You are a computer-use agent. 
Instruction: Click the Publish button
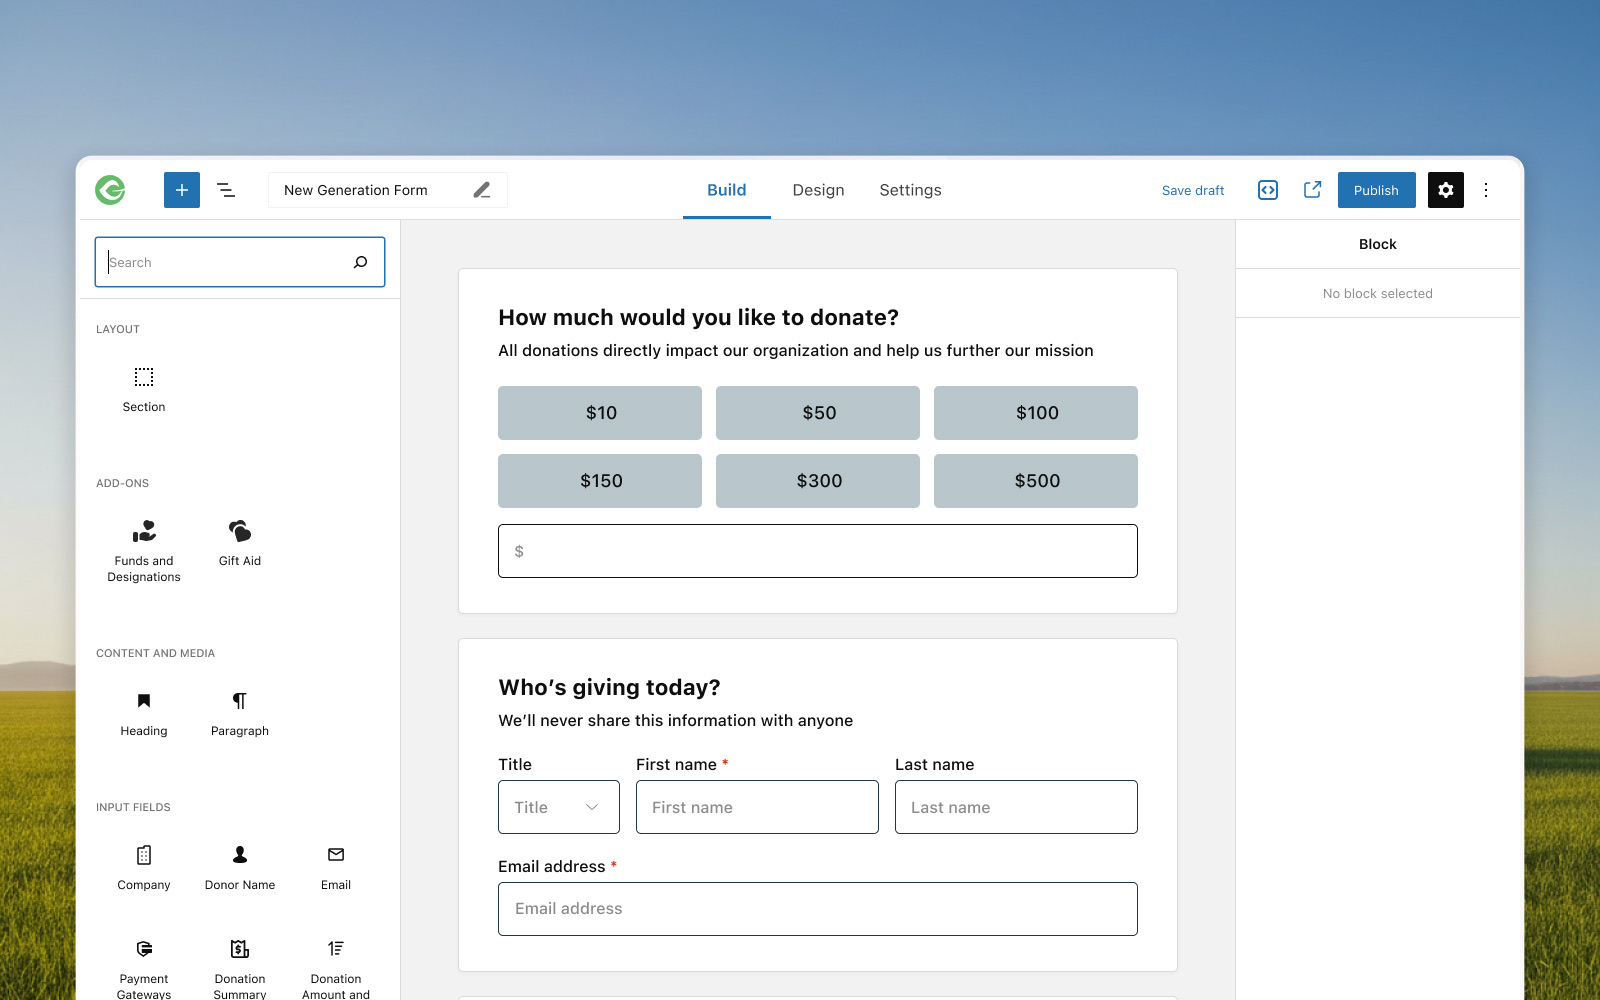click(x=1377, y=190)
